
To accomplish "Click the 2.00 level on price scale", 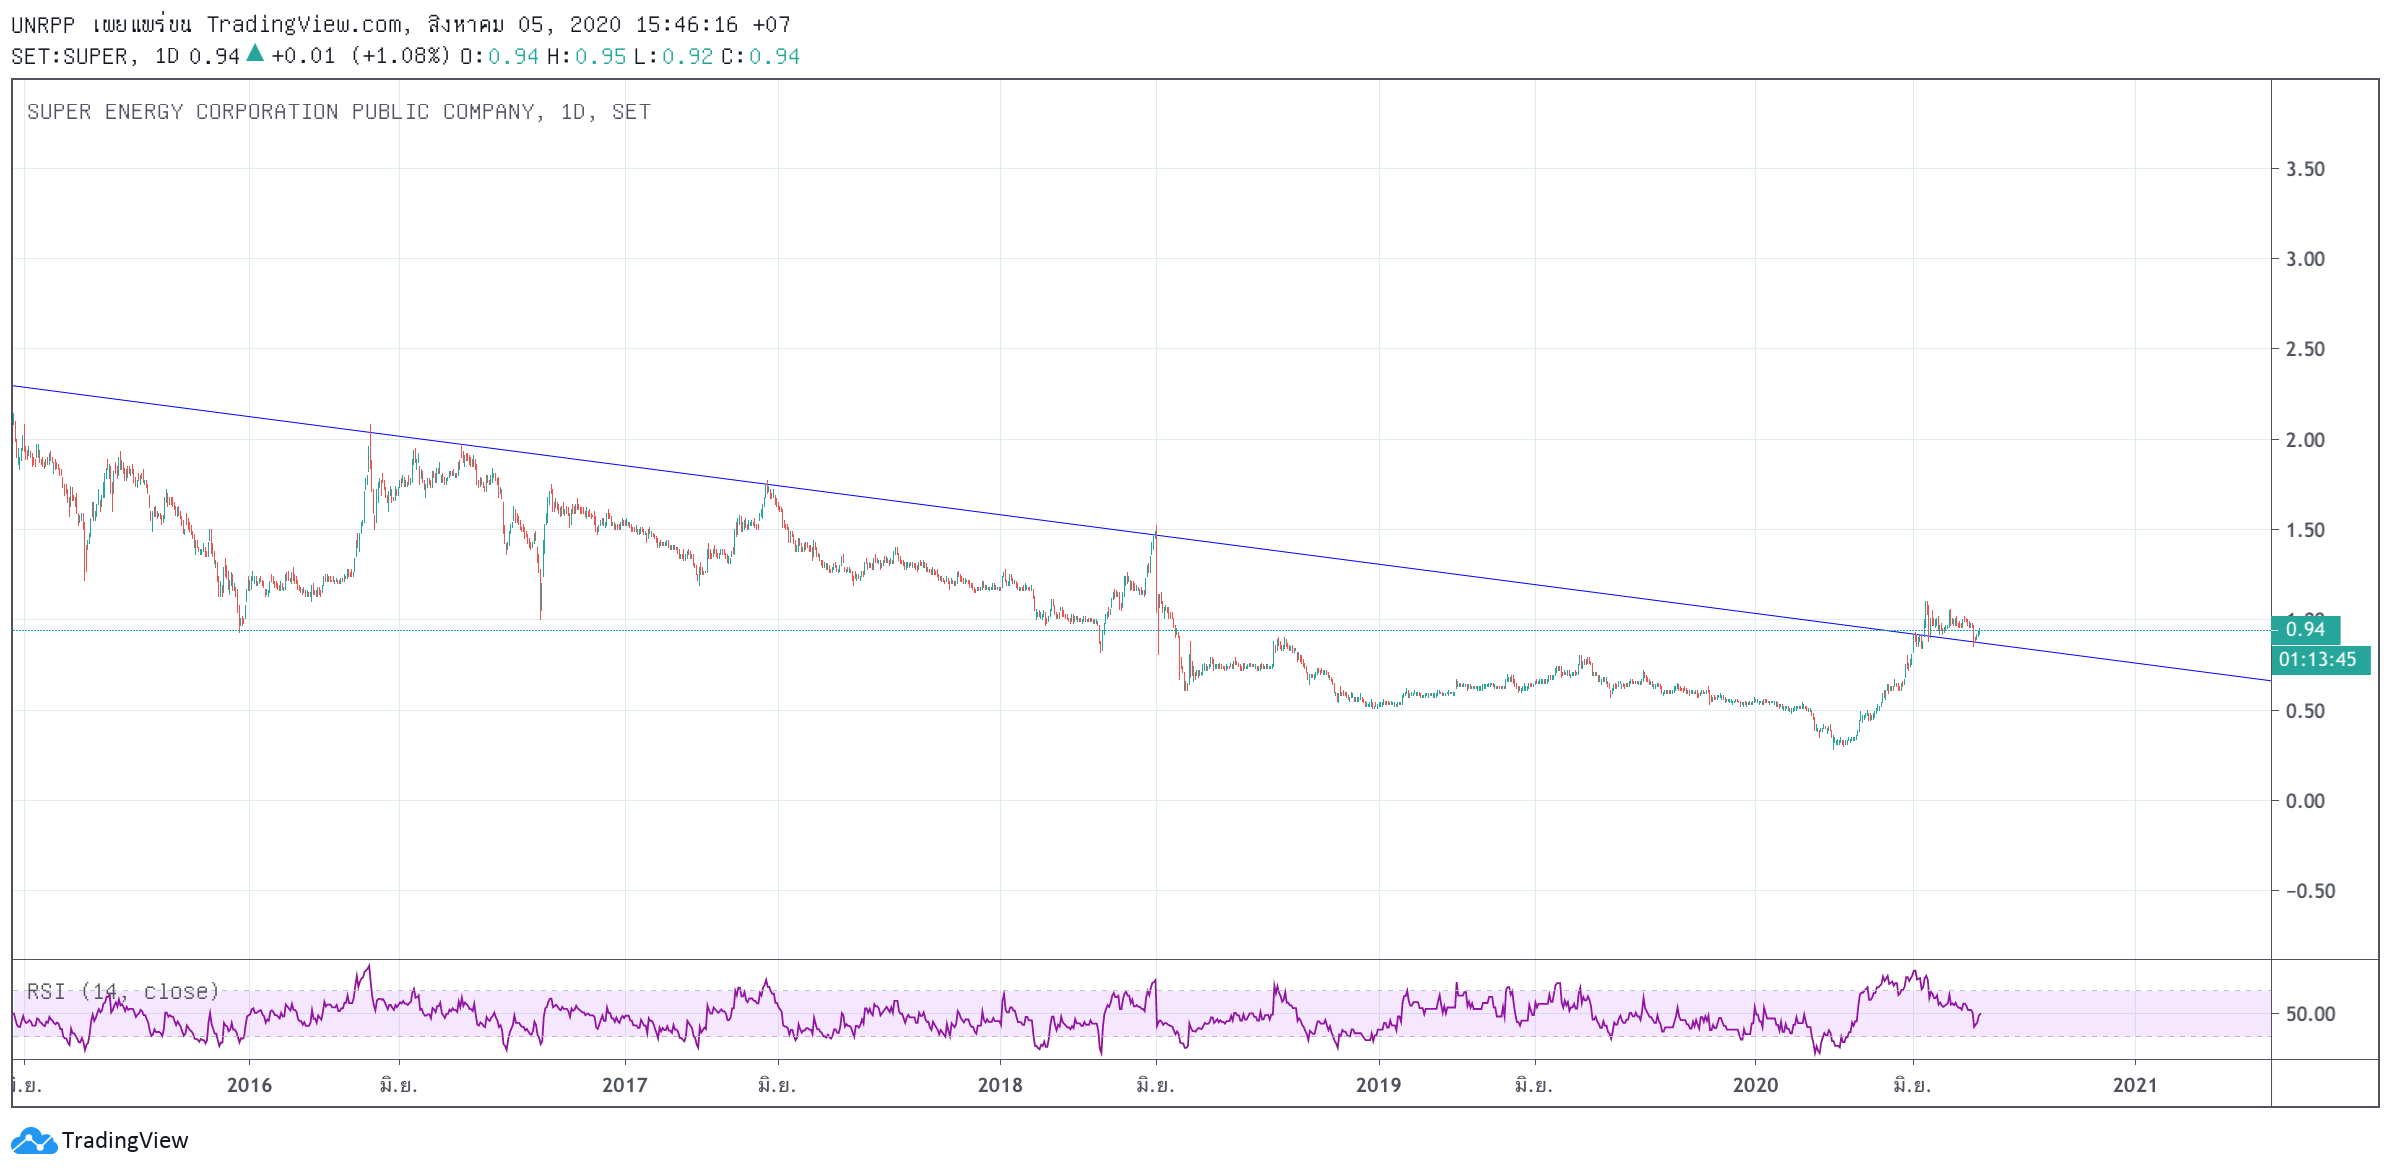I will pyautogui.click(x=2305, y=440).
